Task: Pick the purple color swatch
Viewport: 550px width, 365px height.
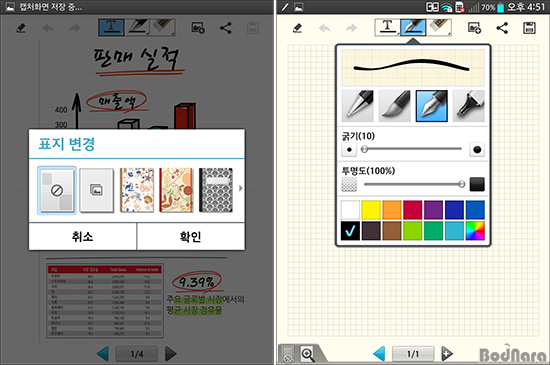Action: 434,210
